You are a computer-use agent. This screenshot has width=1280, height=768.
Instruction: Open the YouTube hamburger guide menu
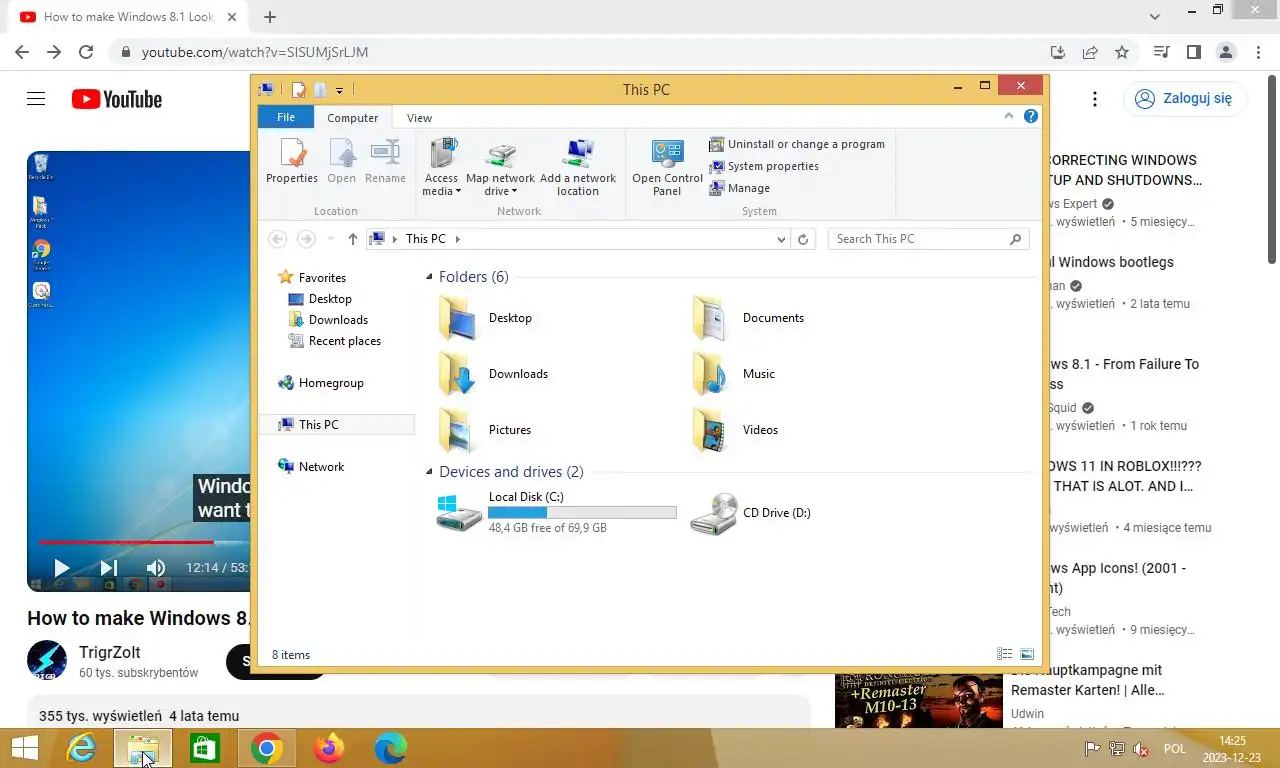click(36, 98)
